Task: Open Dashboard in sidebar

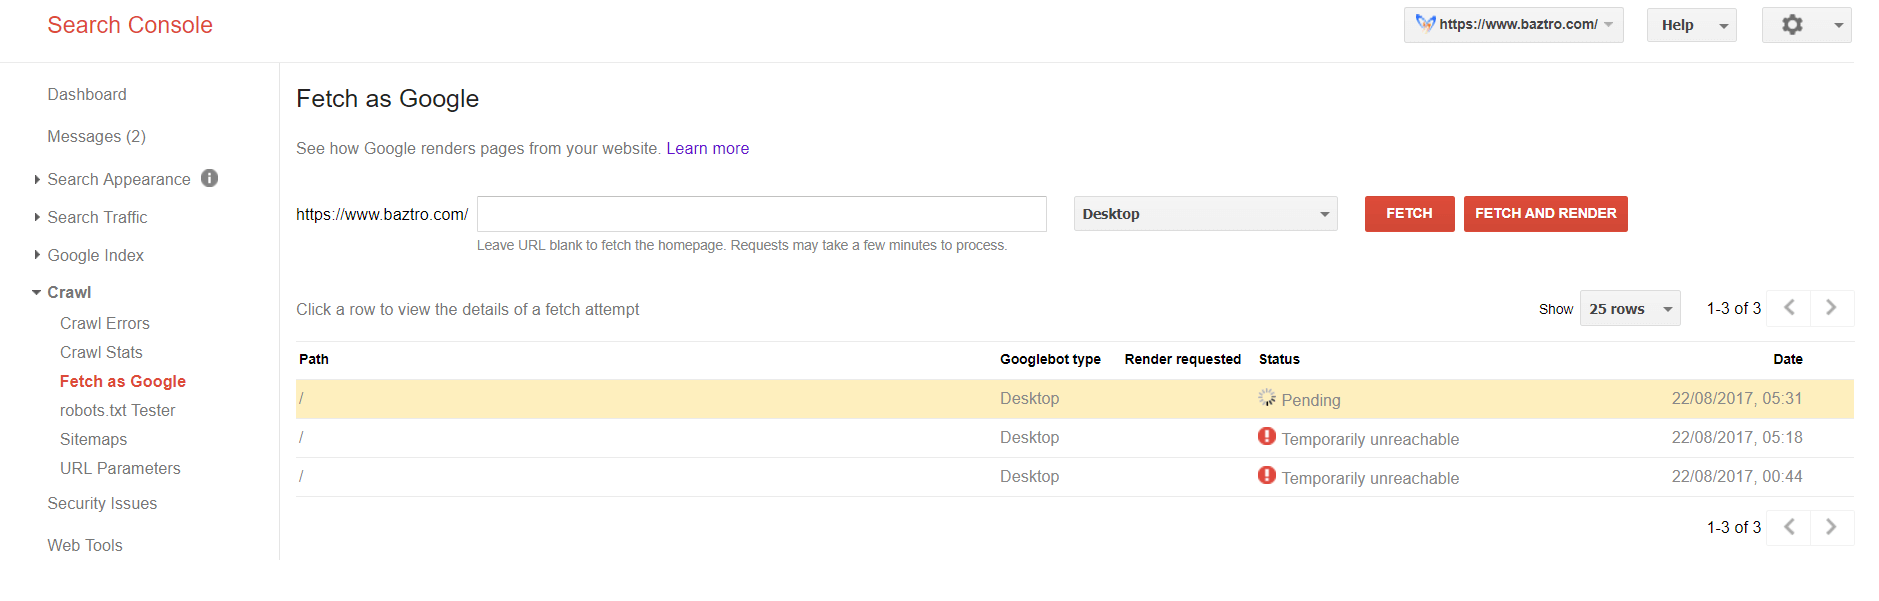Action: click(x=87, y=94)
